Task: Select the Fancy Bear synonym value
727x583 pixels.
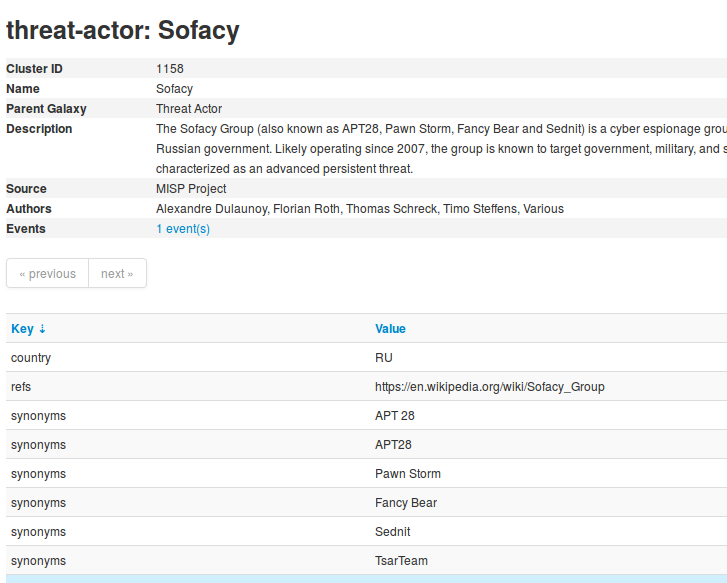Action: 406,503
